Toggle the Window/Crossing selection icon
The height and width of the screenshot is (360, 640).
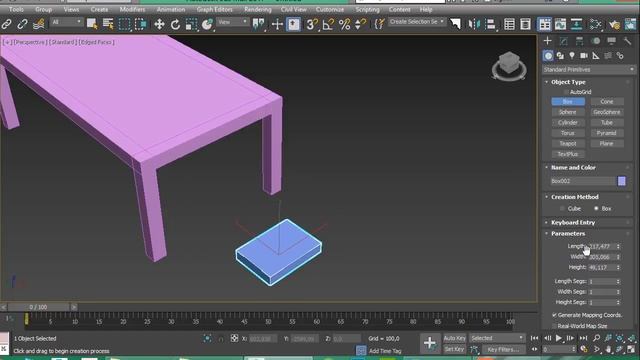point(140,24)
